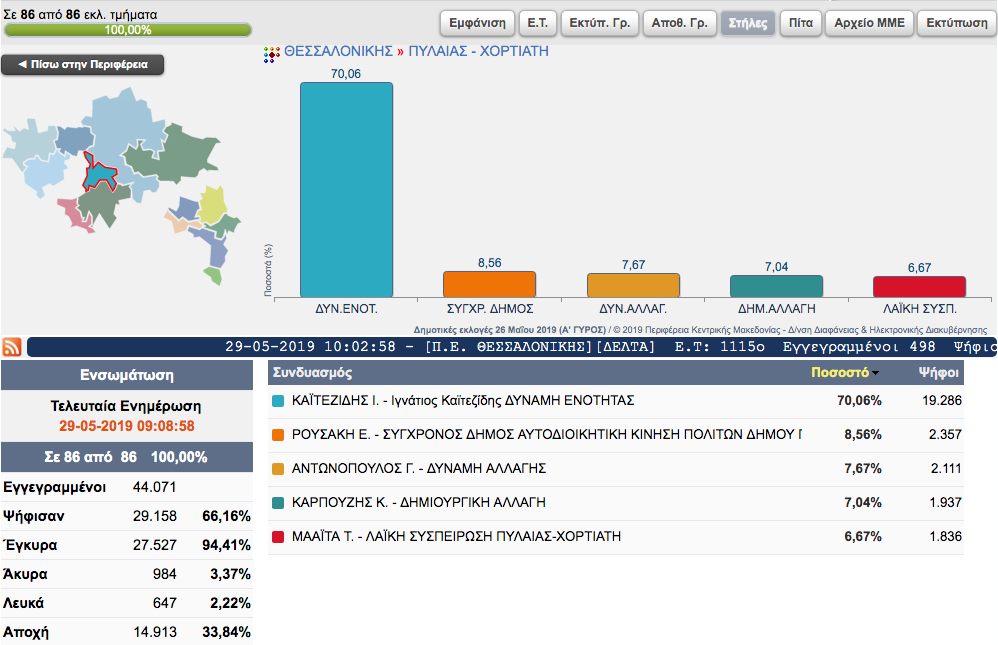Viewport: 998px width, 645px height.
Task: Click the yellow ΔΥΝ.ΑΛΛΑΓ. bar
Action: coord(633,285)
